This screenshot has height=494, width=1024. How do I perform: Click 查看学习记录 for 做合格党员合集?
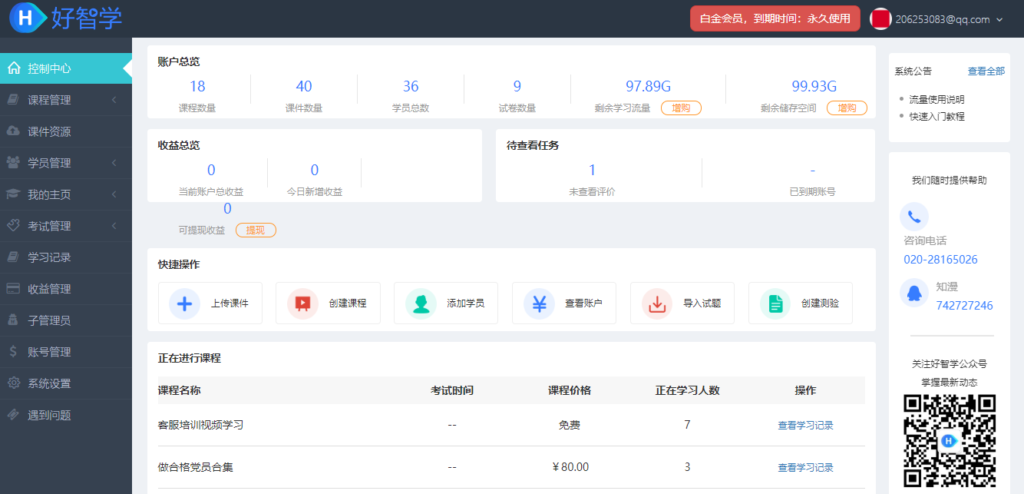point(805,468)
